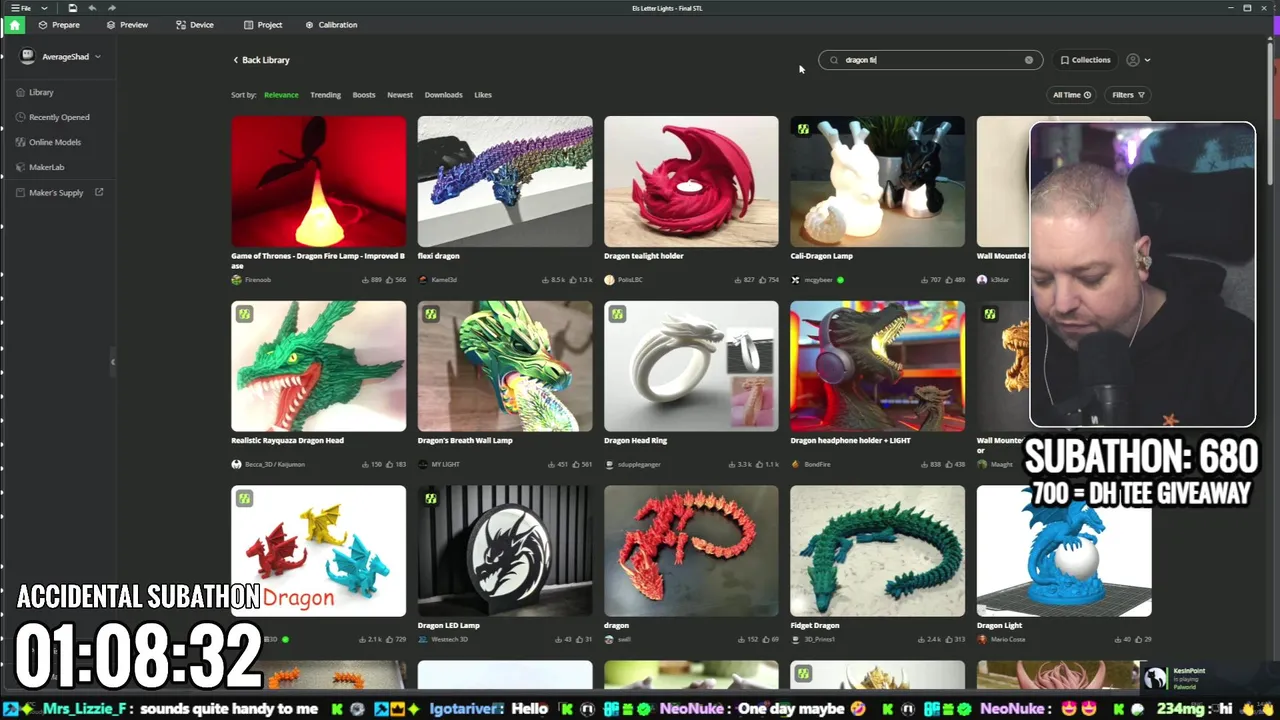Open the Dragon Fire Lamp model thumbnail
1280x720 pixels.
tap(318, 181)
